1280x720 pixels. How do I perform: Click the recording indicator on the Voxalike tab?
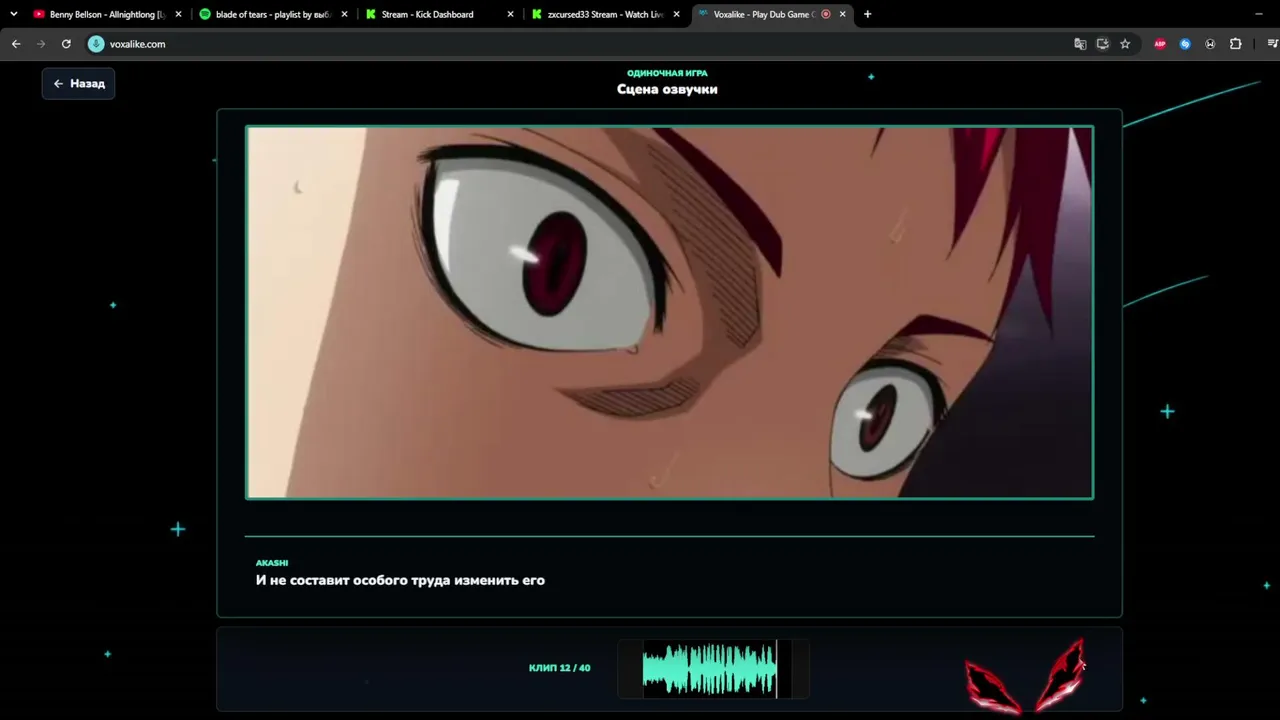[825, 14]
